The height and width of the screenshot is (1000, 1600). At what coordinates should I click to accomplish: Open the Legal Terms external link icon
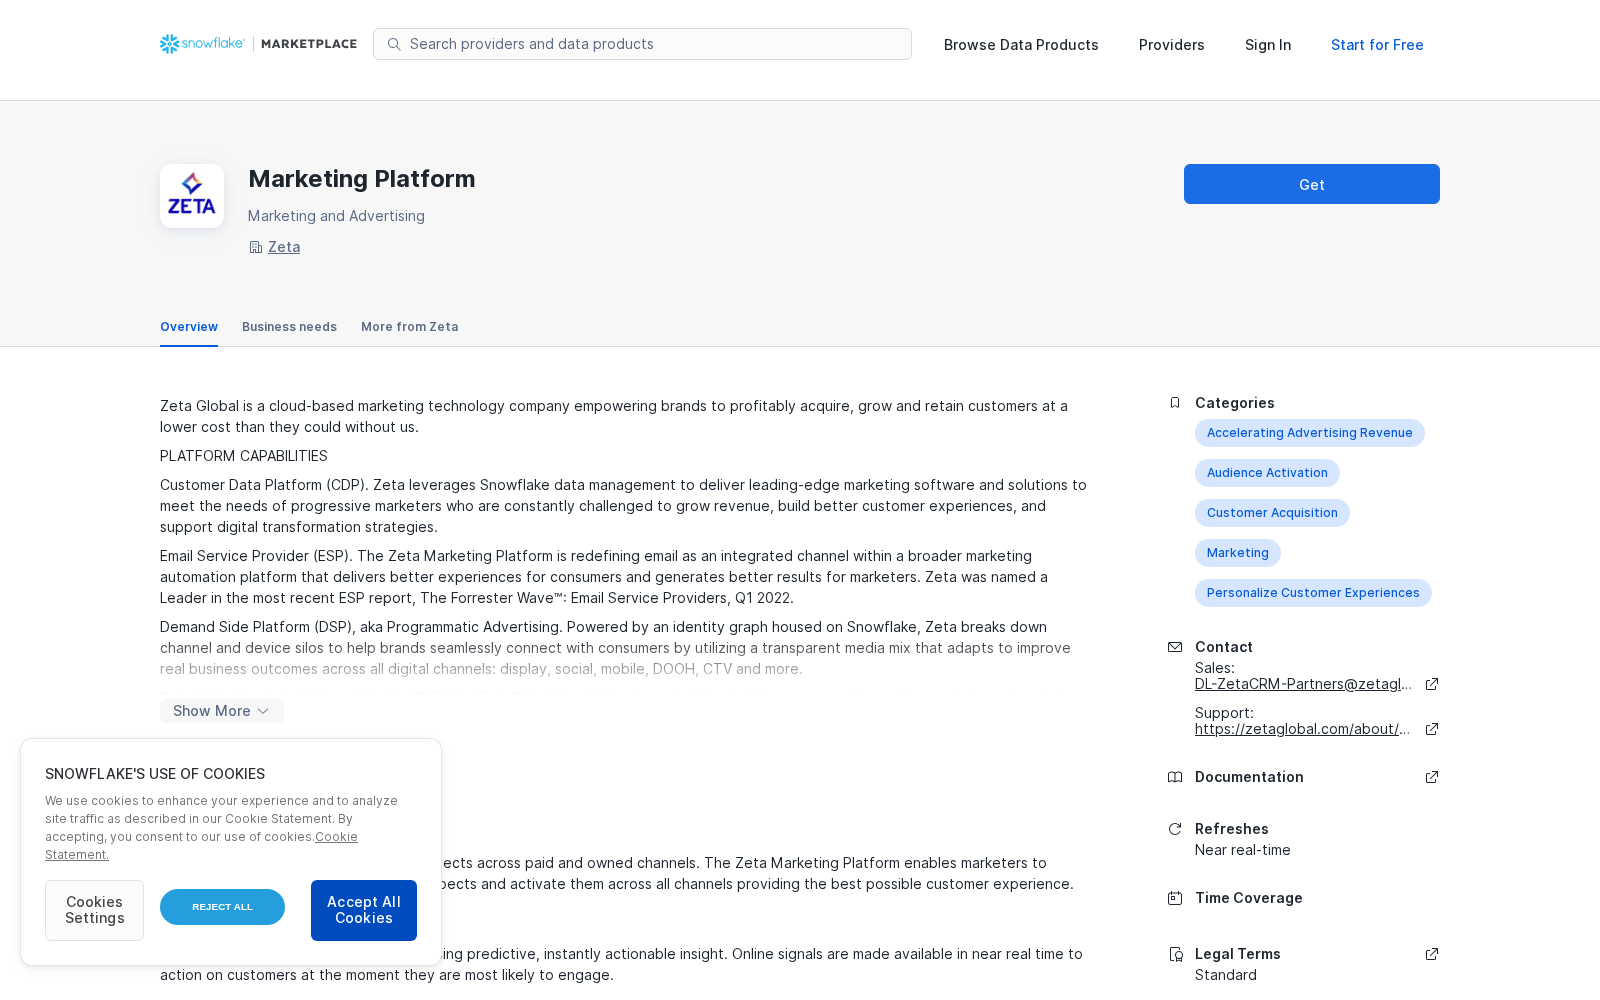1432,954
